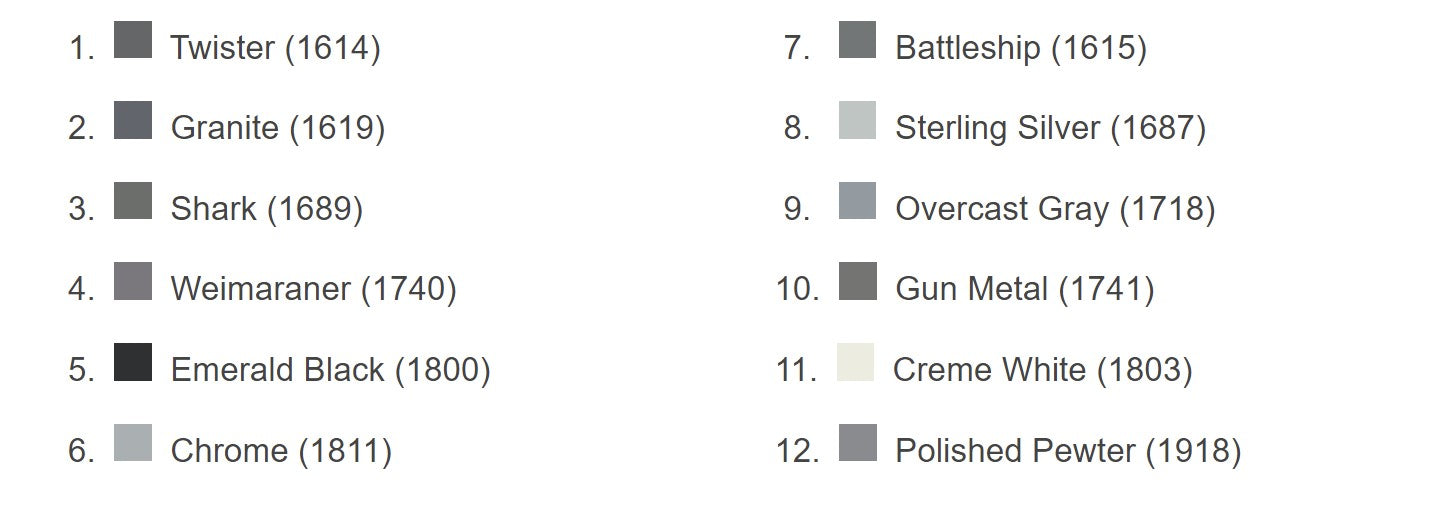This screenshot has height=527, width=1442.
Task: Select the "Polished Pewter (1918)" label
Action: (1068, 451)
